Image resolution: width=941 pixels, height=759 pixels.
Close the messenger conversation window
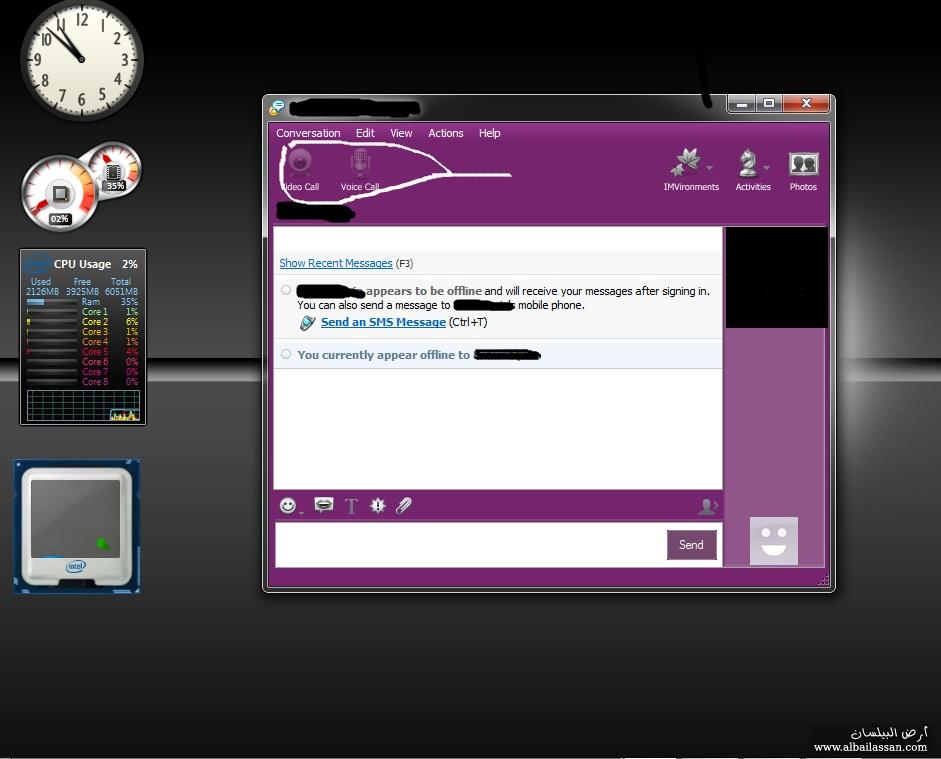point(806,104)
